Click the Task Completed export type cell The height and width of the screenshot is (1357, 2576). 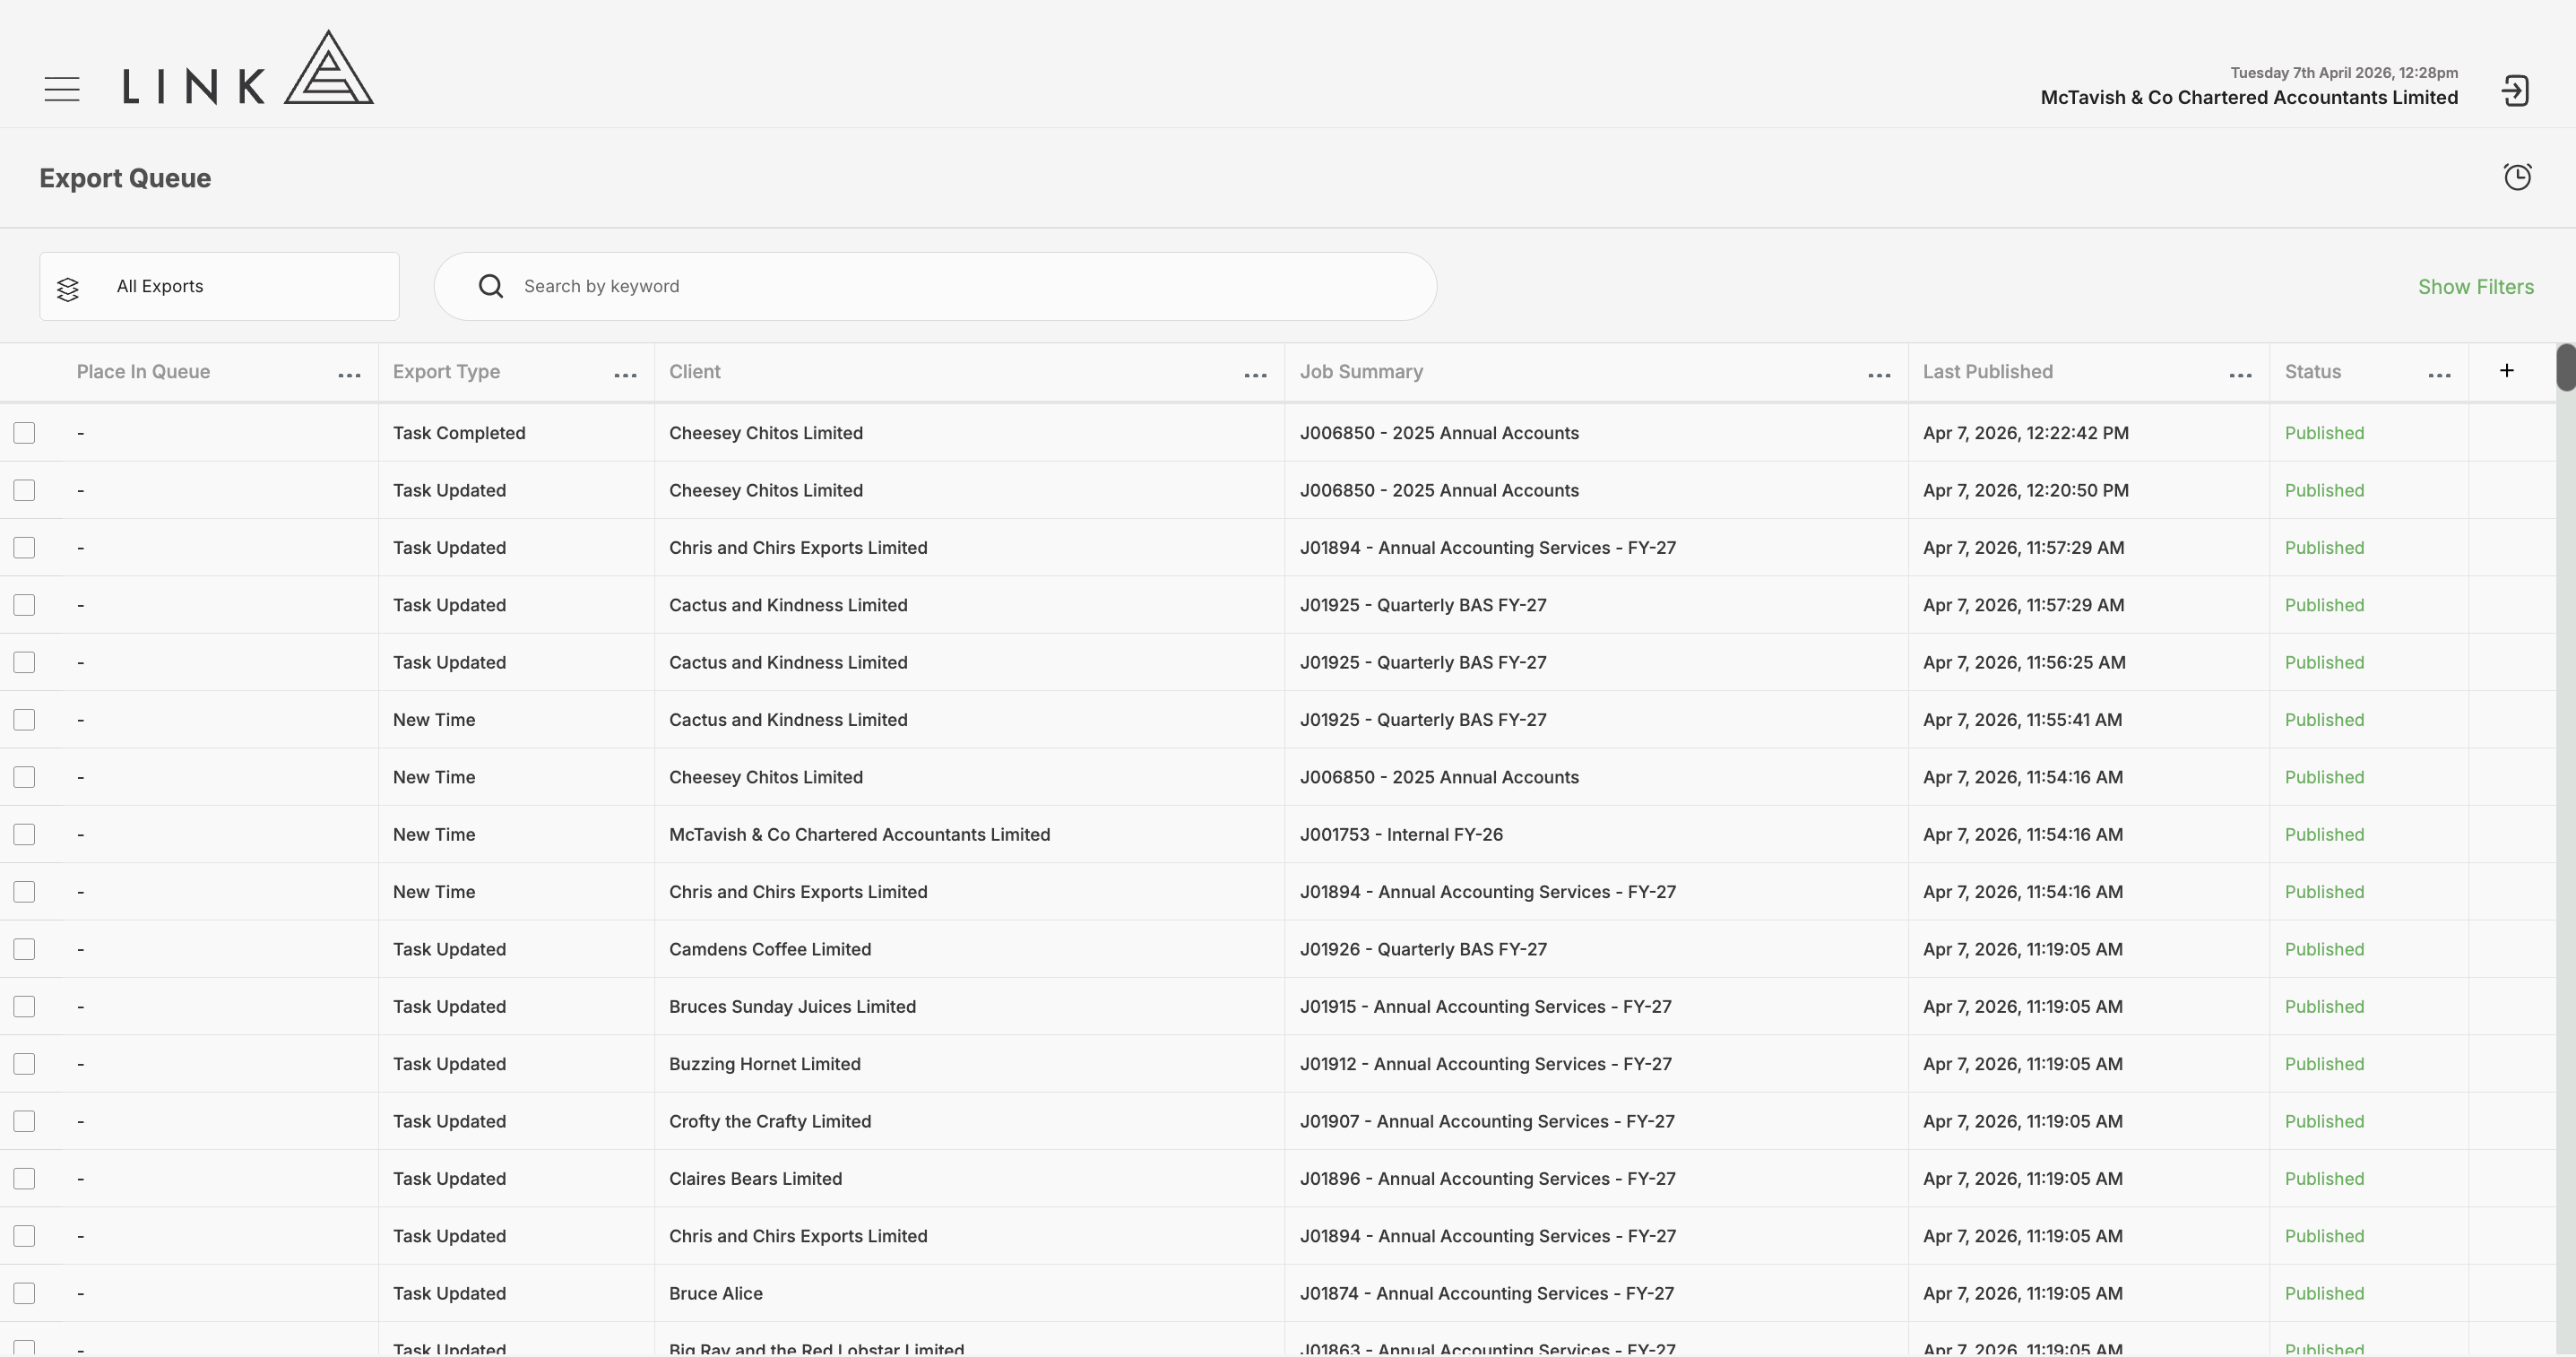pos(458,433)
